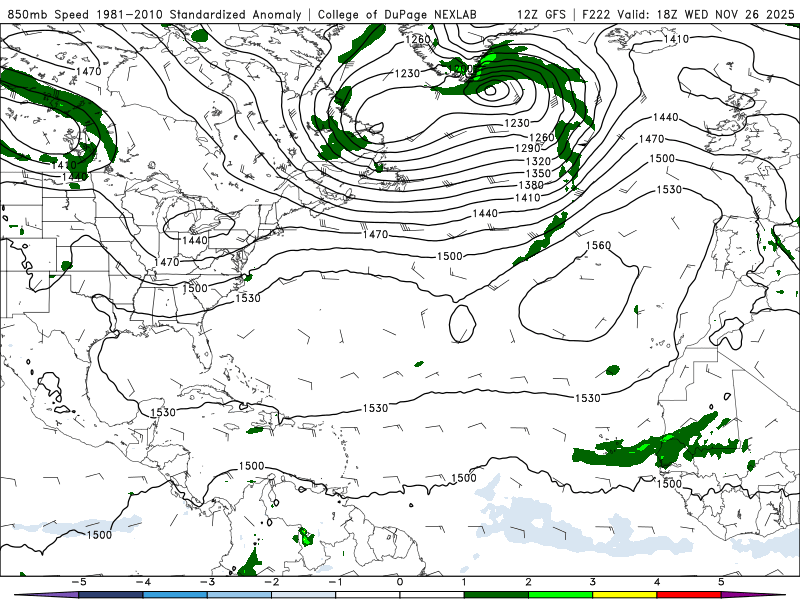The height and width of the screenshot is (600, 800).
Task: Click the "1290" contour label
Action: click(x=528, y=148)
